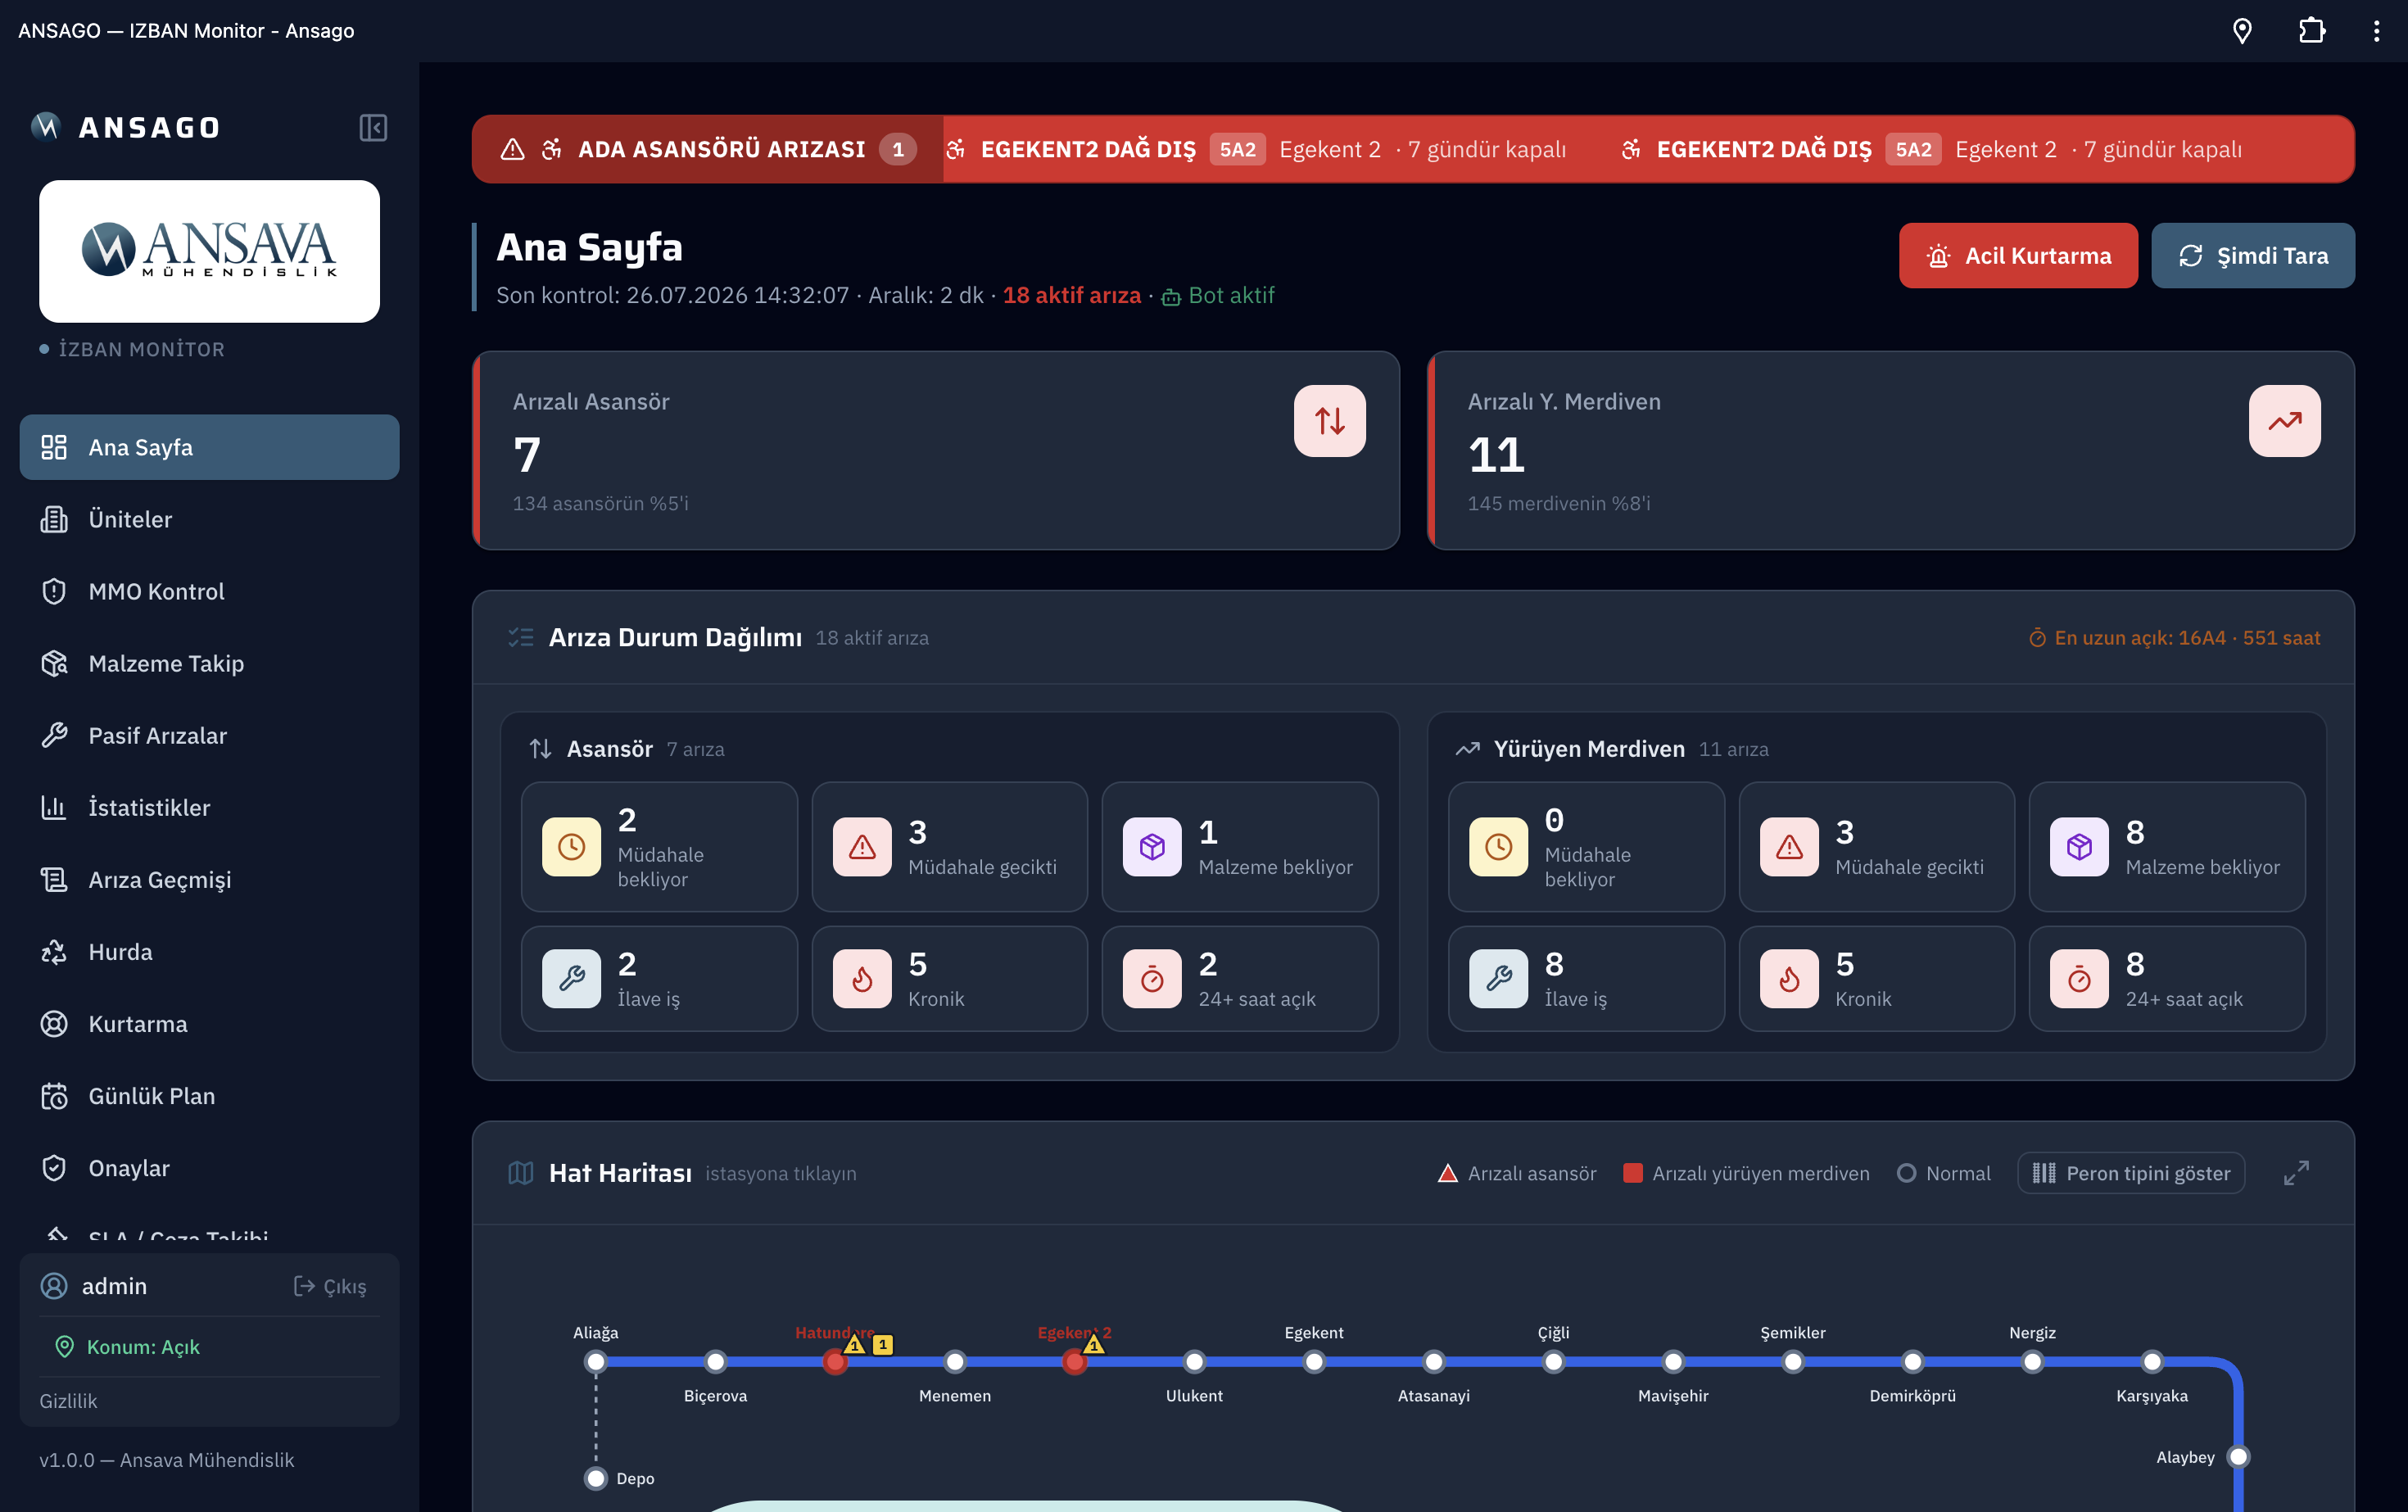Click the Malzeme bekliyor box icon under Yürüyen Merdiven
Screen dimensions: 2408x1512
point(2079,847)
